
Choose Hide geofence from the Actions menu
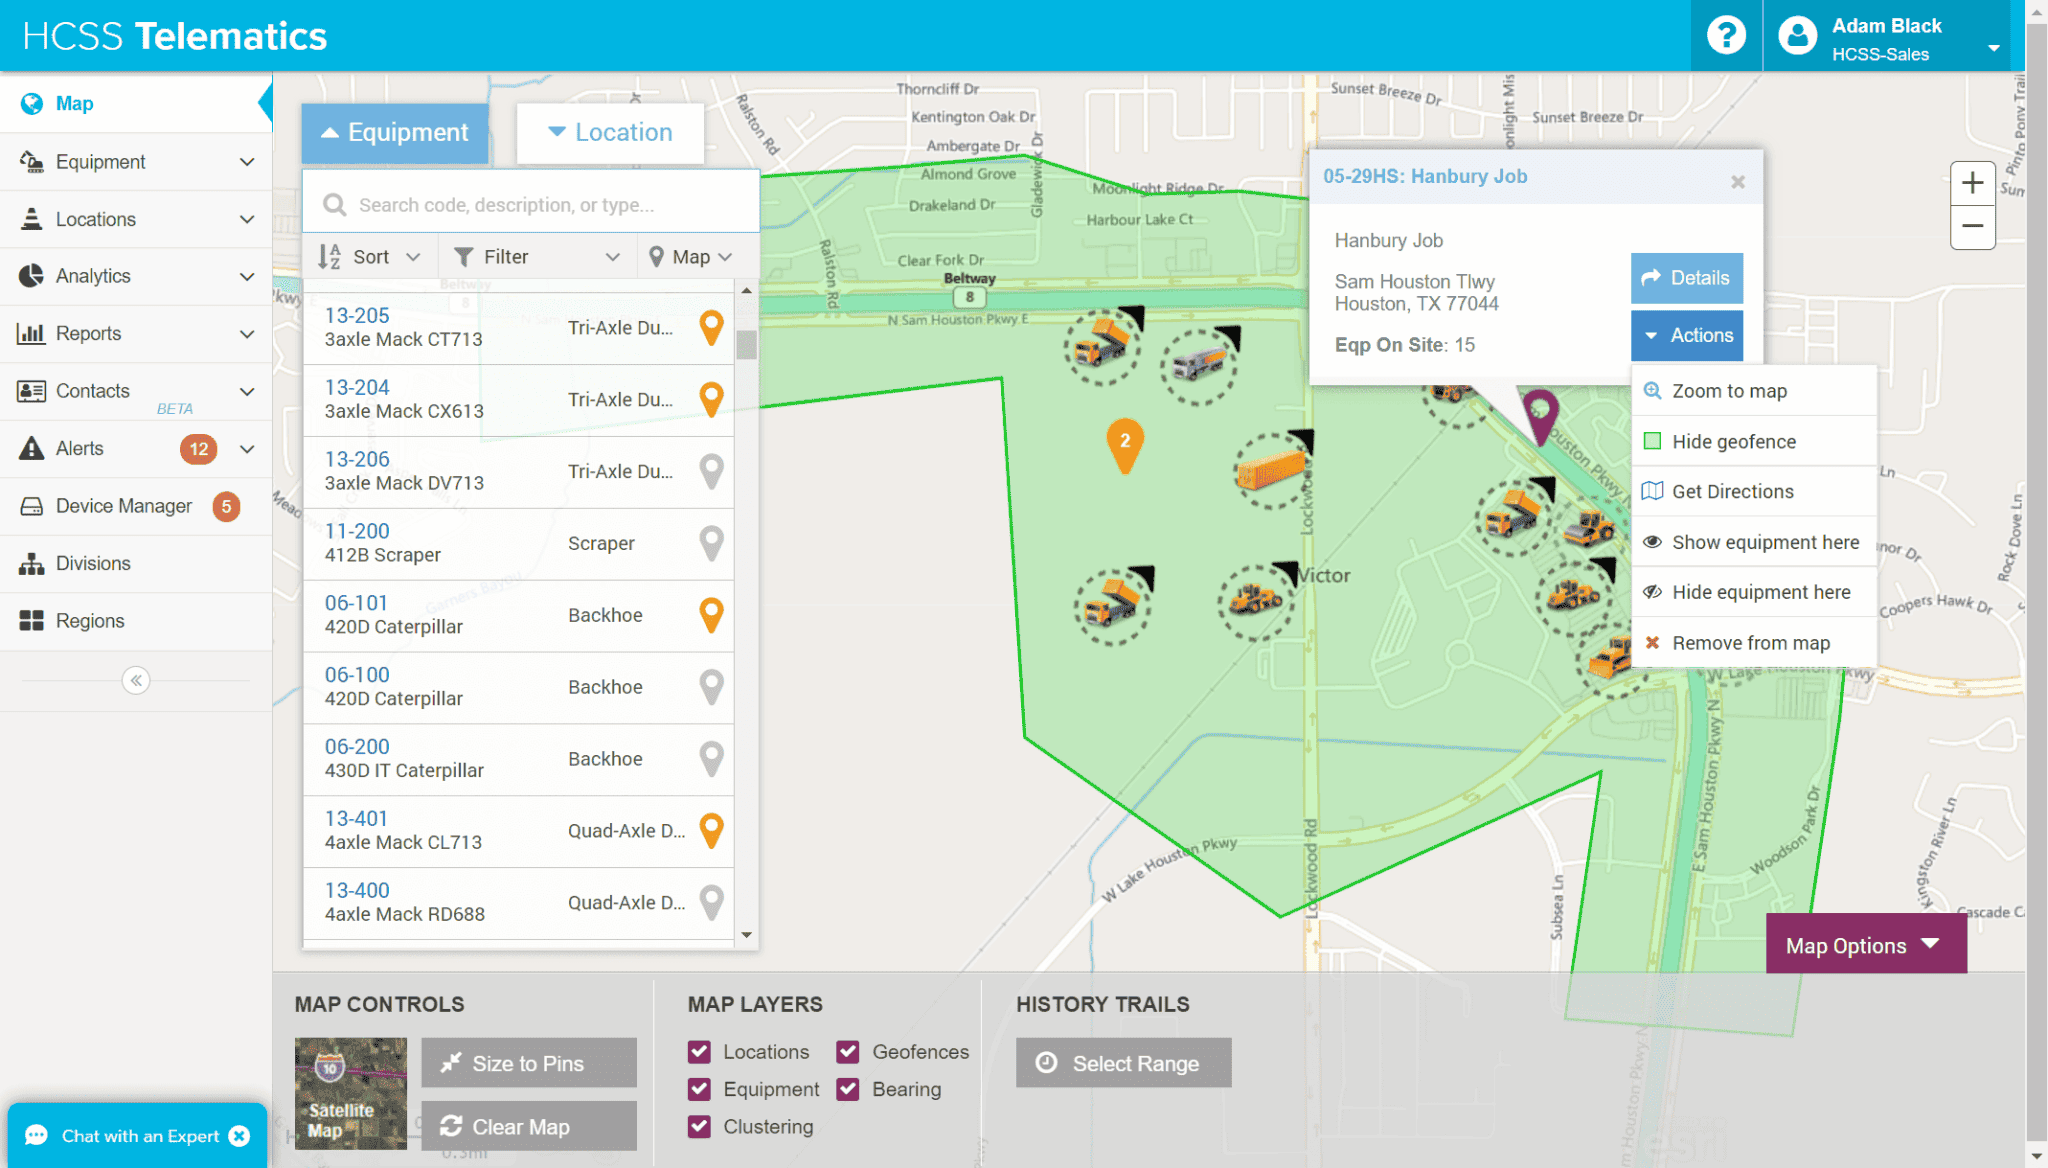[x=1733, y=441]
